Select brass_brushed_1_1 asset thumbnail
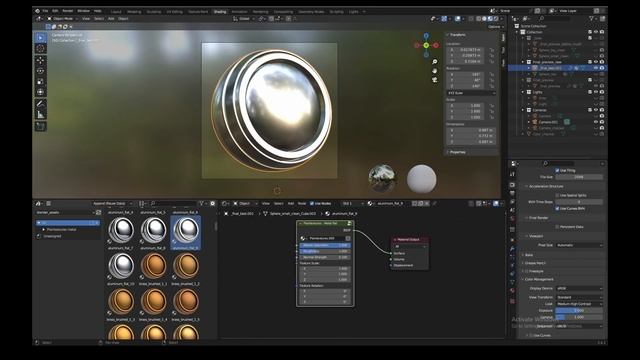This screenshot has width=640, height=360. pyautogui.click(x=153, y=266)
